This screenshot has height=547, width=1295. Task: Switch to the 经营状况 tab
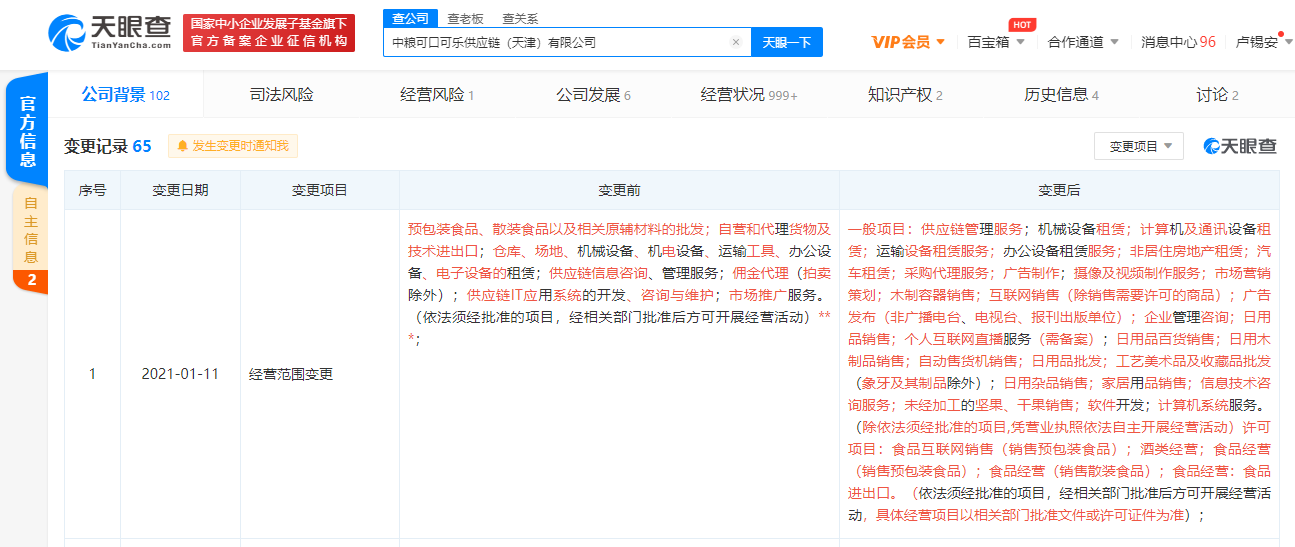pyautogui.click(x=749, y=95)
